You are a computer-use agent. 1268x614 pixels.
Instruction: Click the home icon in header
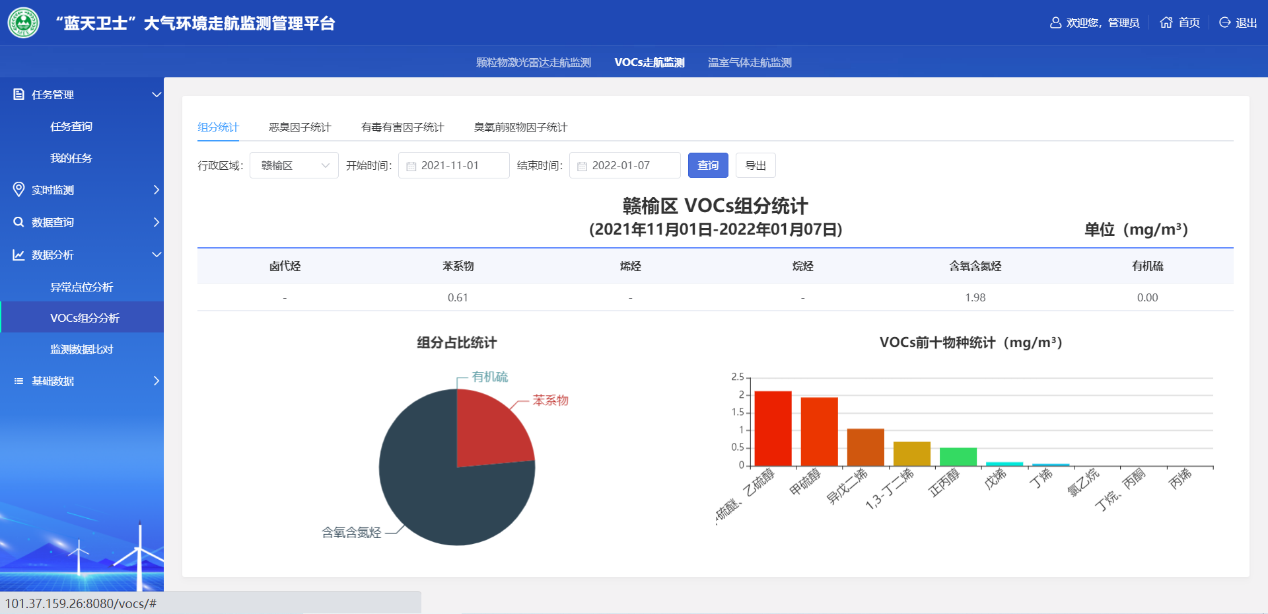(x=1166, y=23)
